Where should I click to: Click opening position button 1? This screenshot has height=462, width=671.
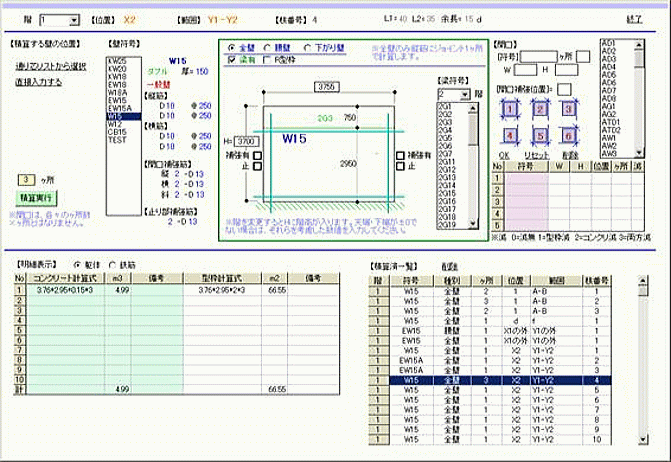pos(511,109)
